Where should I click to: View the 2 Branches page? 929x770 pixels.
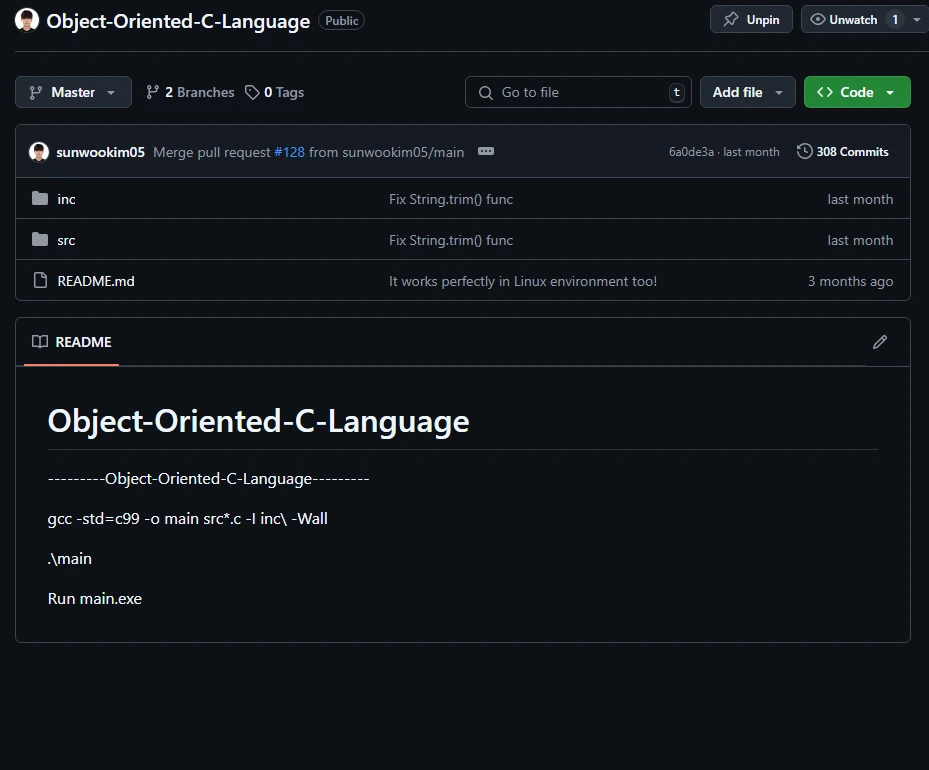(x=199, y=91)
